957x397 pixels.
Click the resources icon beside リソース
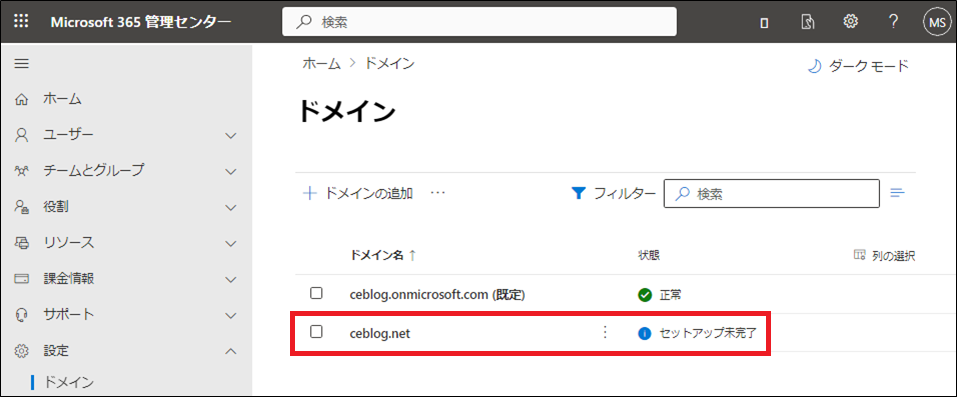tap(21, 242)
